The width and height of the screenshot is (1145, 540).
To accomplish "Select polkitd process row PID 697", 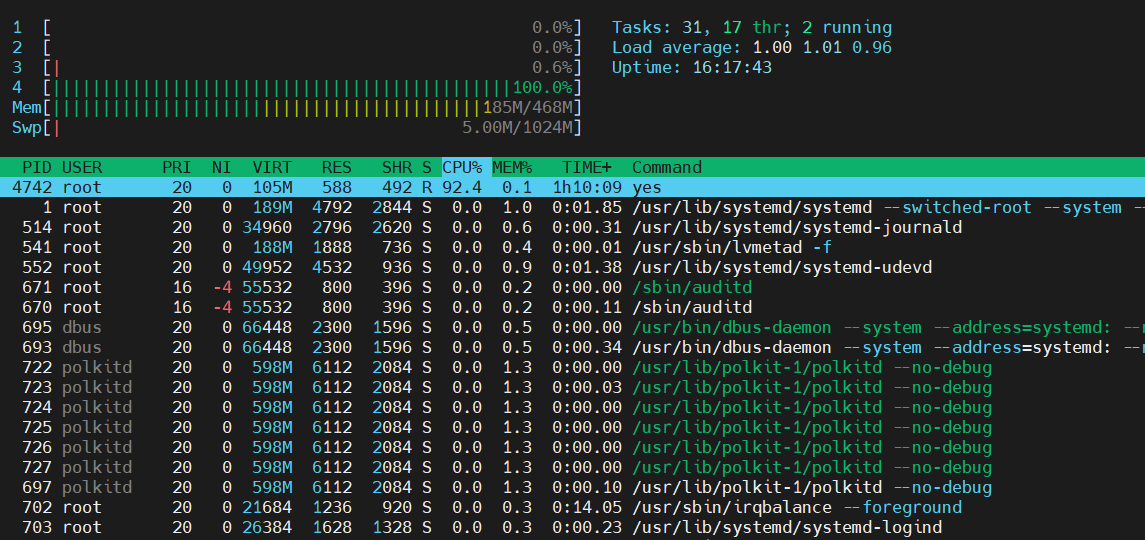I will click(572, 487).
